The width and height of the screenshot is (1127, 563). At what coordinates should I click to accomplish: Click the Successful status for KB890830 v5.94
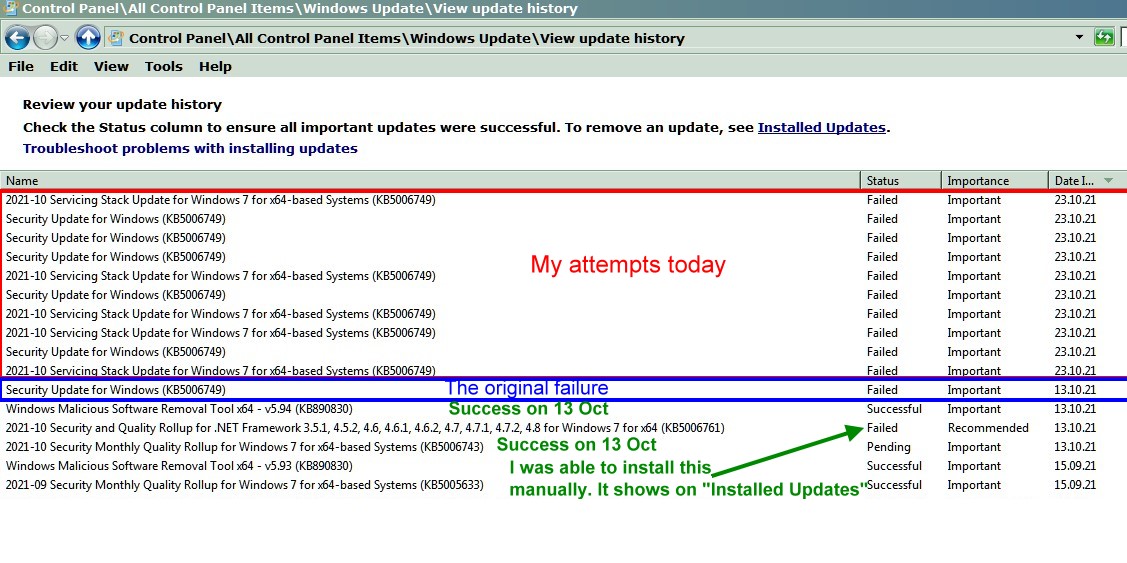pyautogui.click(x=894, y=409)
